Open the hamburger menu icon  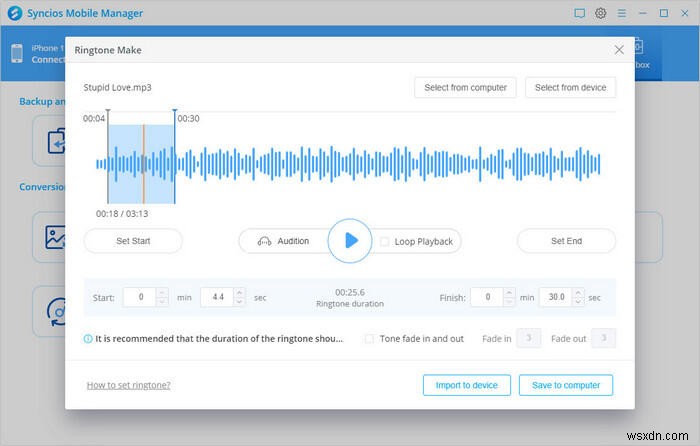(621, 13)
